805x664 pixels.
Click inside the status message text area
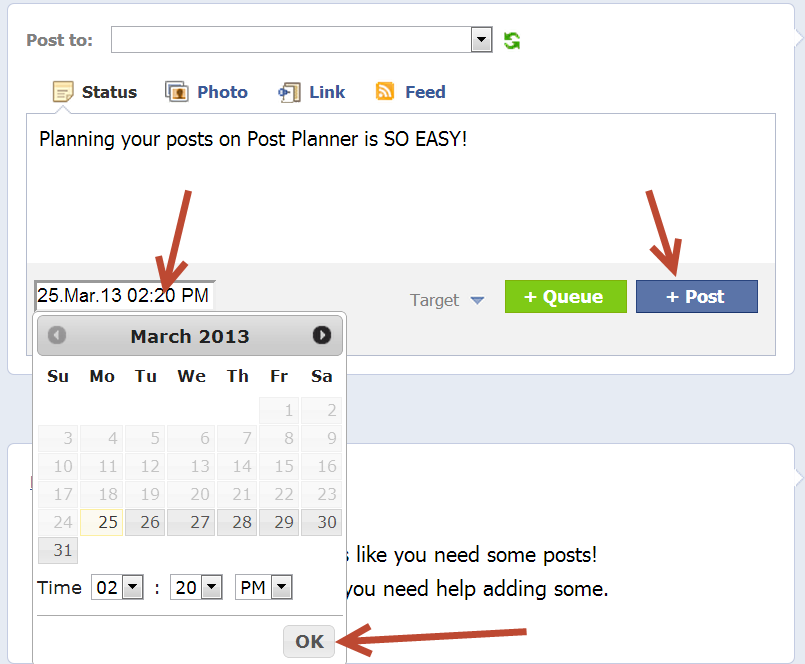[x=400, y=190]
